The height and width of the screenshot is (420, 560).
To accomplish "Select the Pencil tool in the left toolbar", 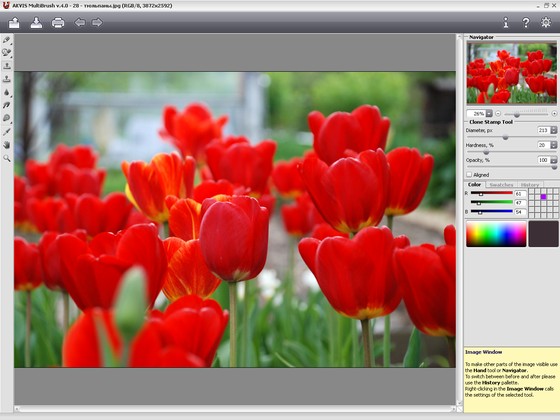I will point(7,40).
